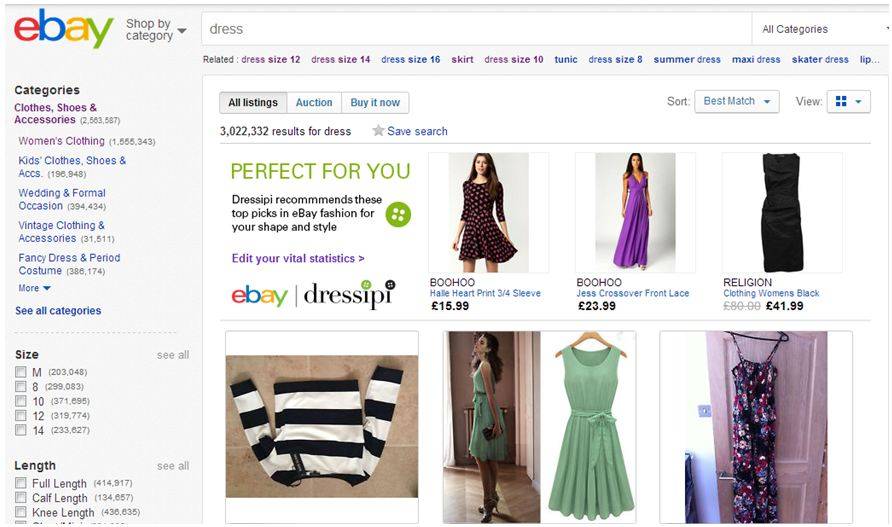Tick the size 14 checkbox
Image resolution: width=892 pixels, height=527 pixels.
(x=21, y=430)
